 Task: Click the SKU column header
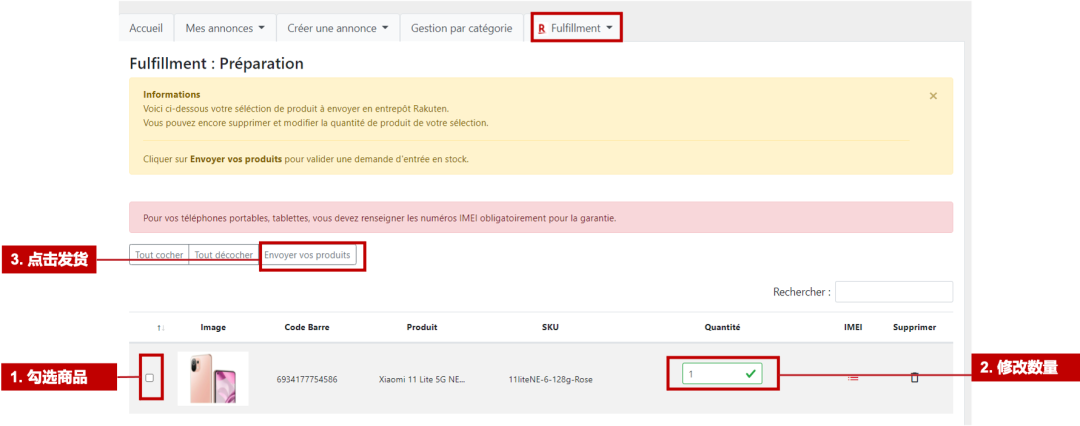[551, 327]
